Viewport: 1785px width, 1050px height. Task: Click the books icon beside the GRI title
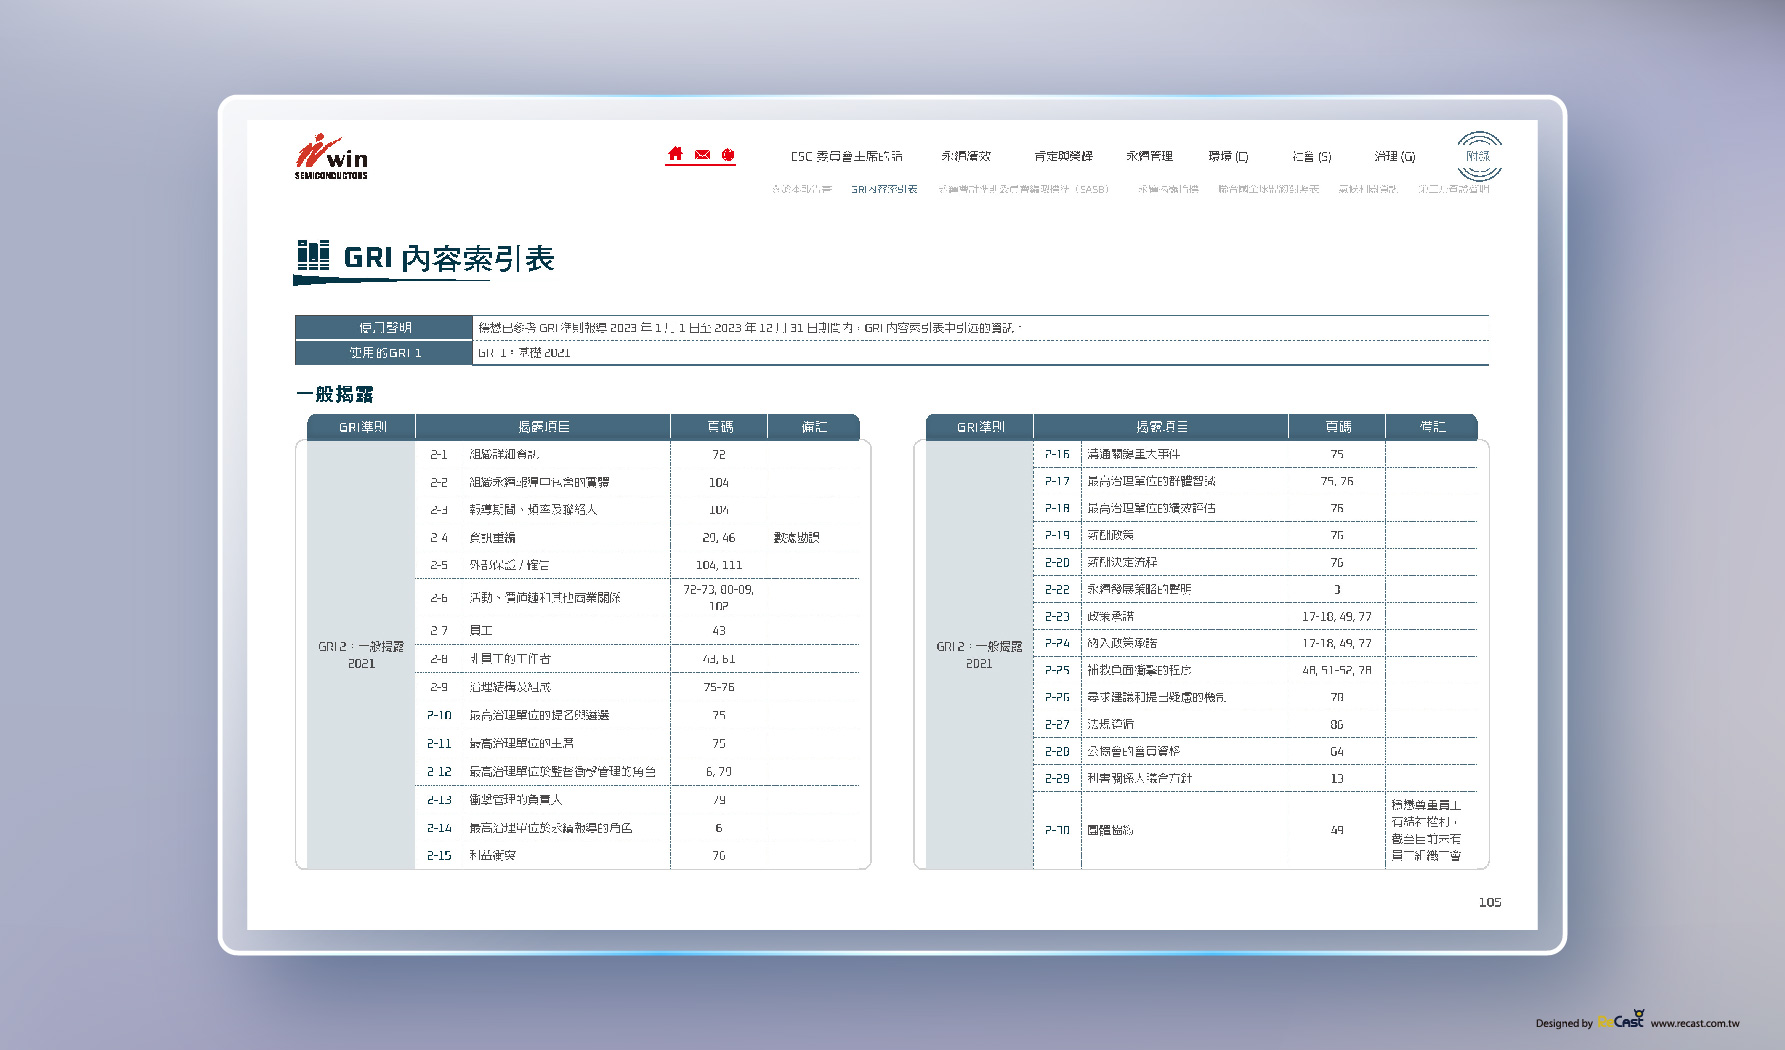pos(313,256)
